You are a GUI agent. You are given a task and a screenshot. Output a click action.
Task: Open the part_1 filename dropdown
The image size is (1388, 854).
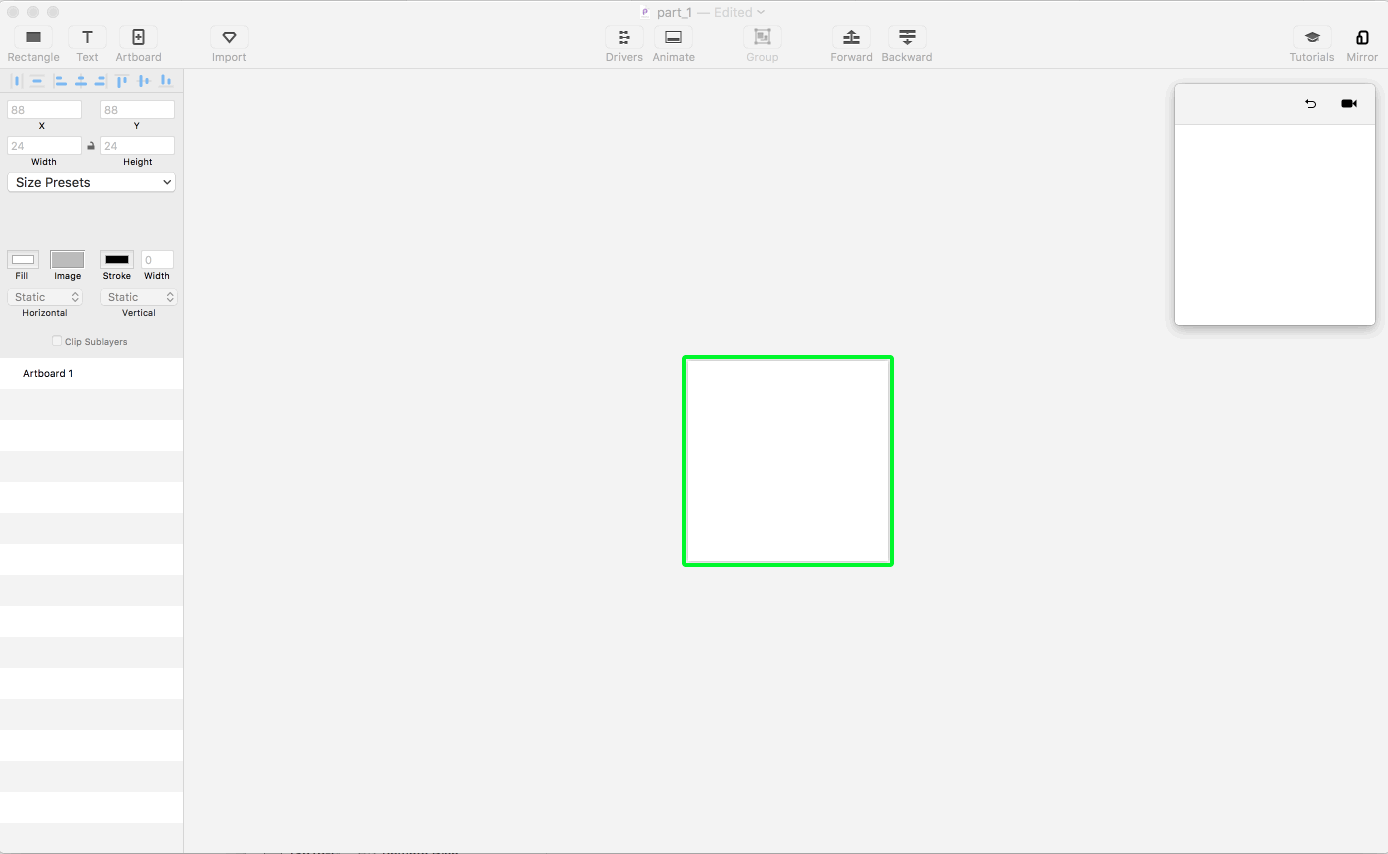coord(762,12)
